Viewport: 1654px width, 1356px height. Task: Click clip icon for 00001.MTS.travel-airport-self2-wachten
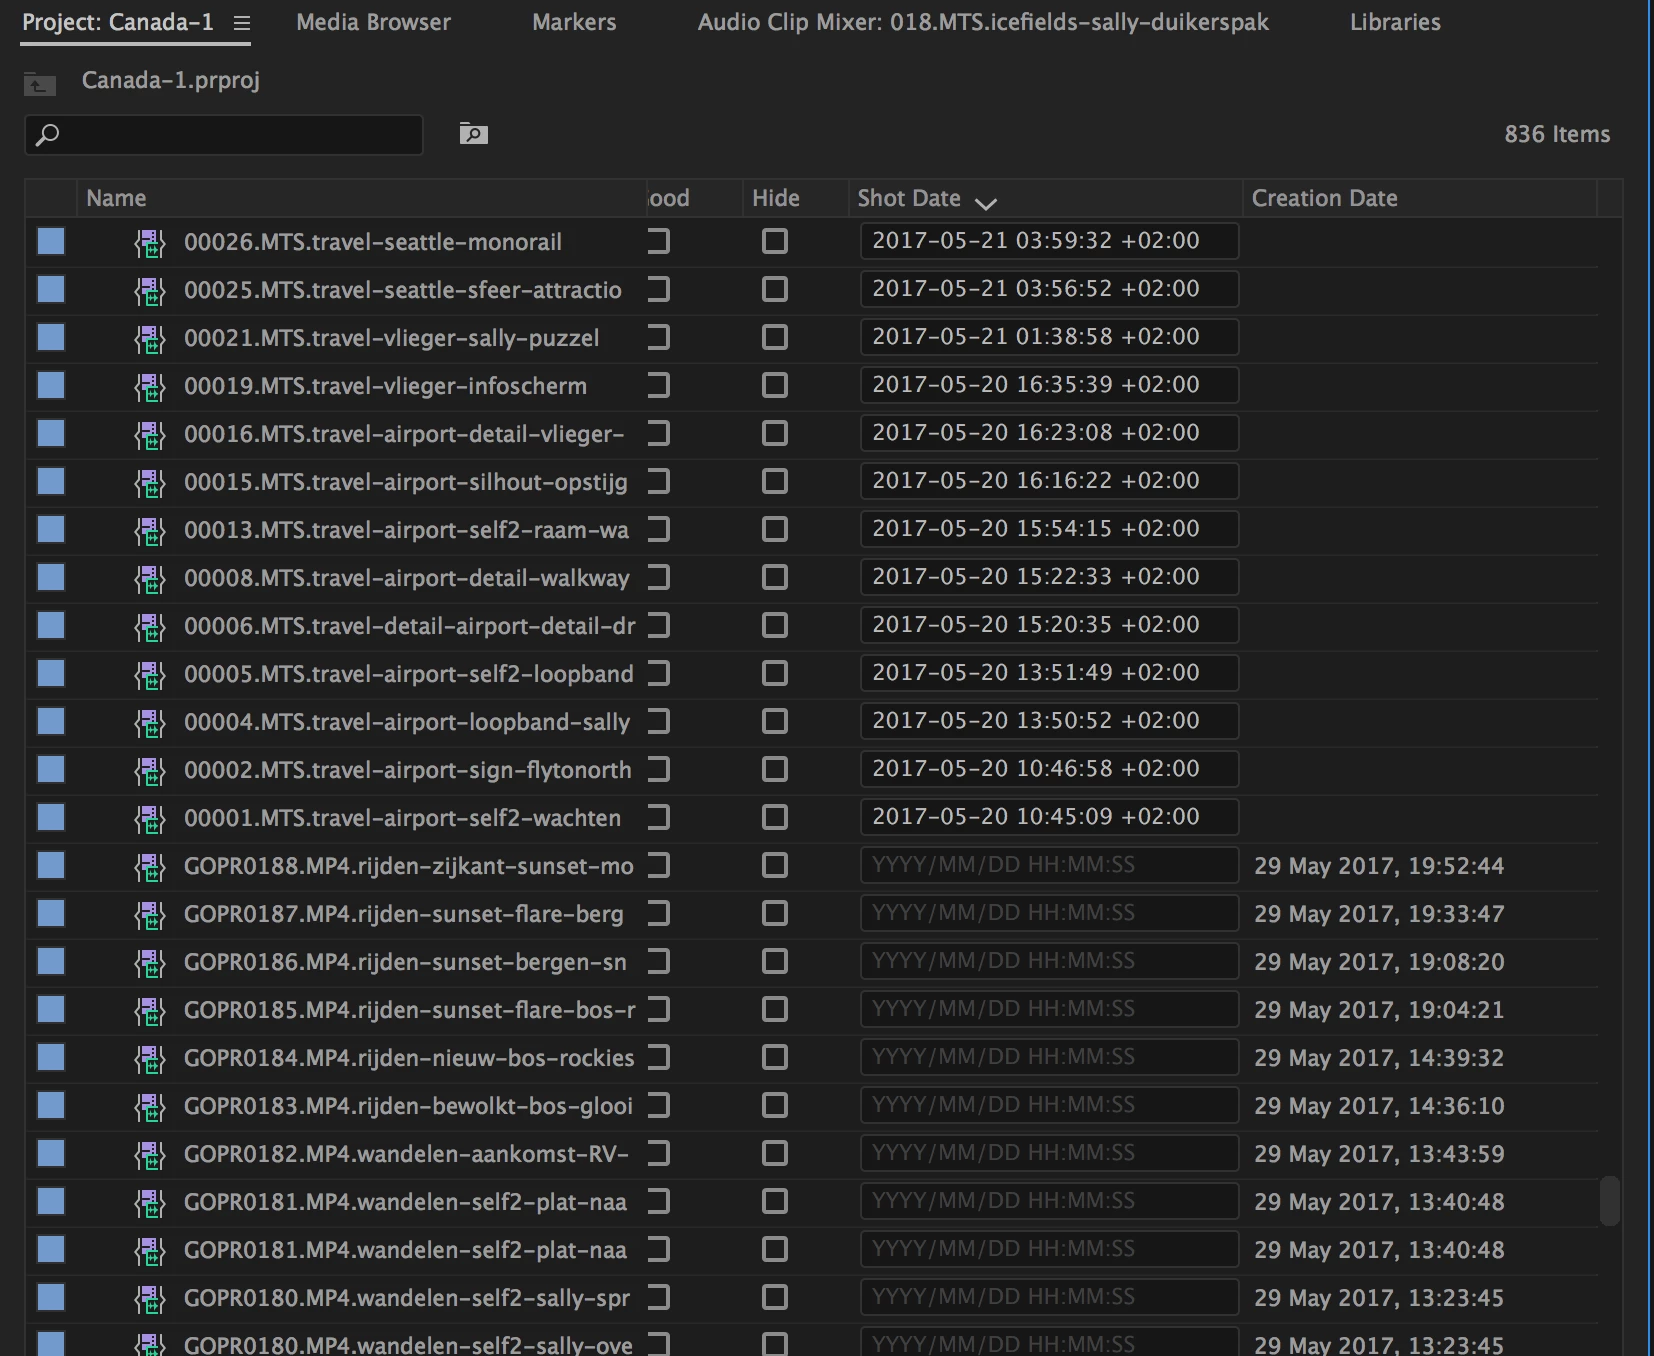click(150, 818)
